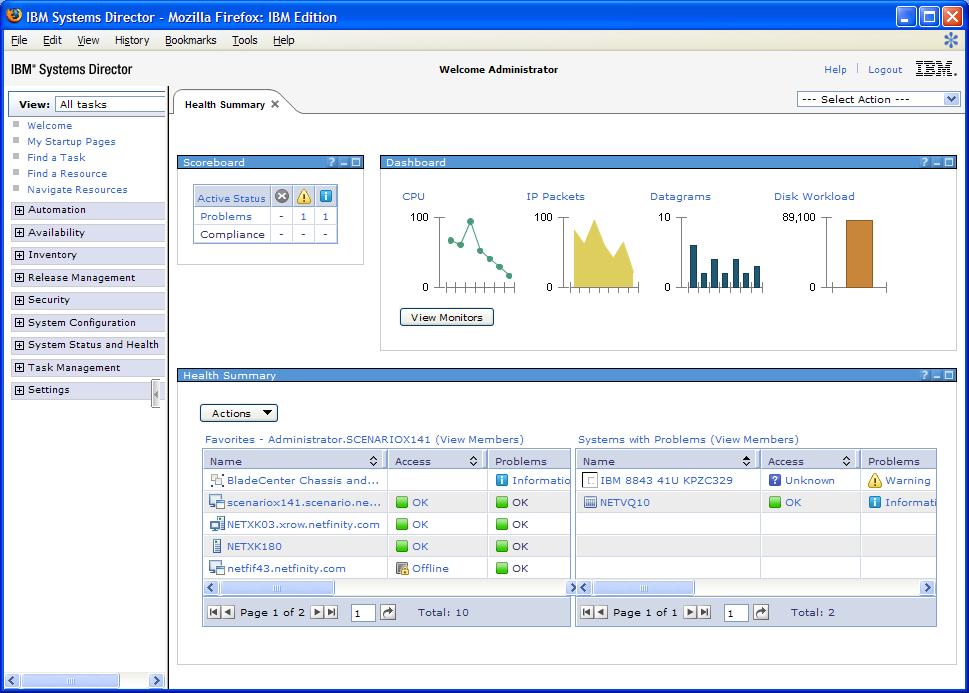This screenshot has height=693, width=969.
Task: Click the information icon in Scoreboard header
Action: click(x=326, y=197)
